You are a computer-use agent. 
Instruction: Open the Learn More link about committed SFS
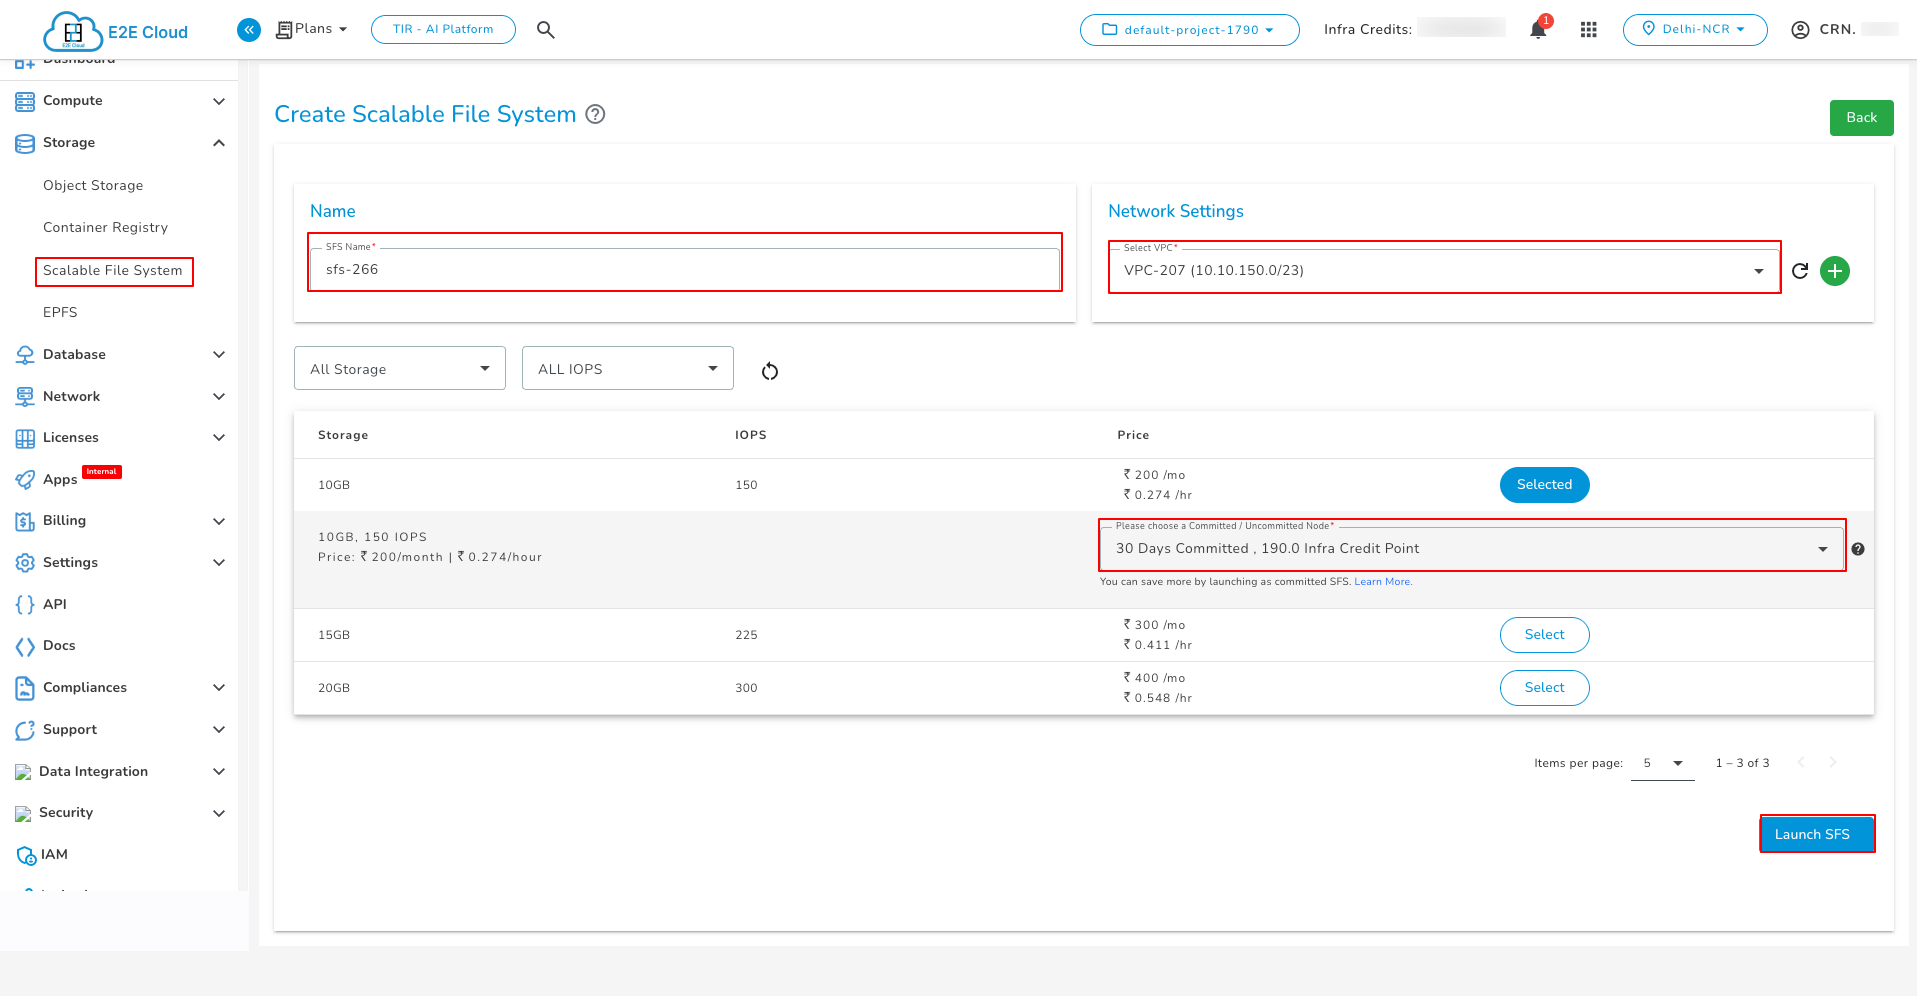(x=1382, y=581)
